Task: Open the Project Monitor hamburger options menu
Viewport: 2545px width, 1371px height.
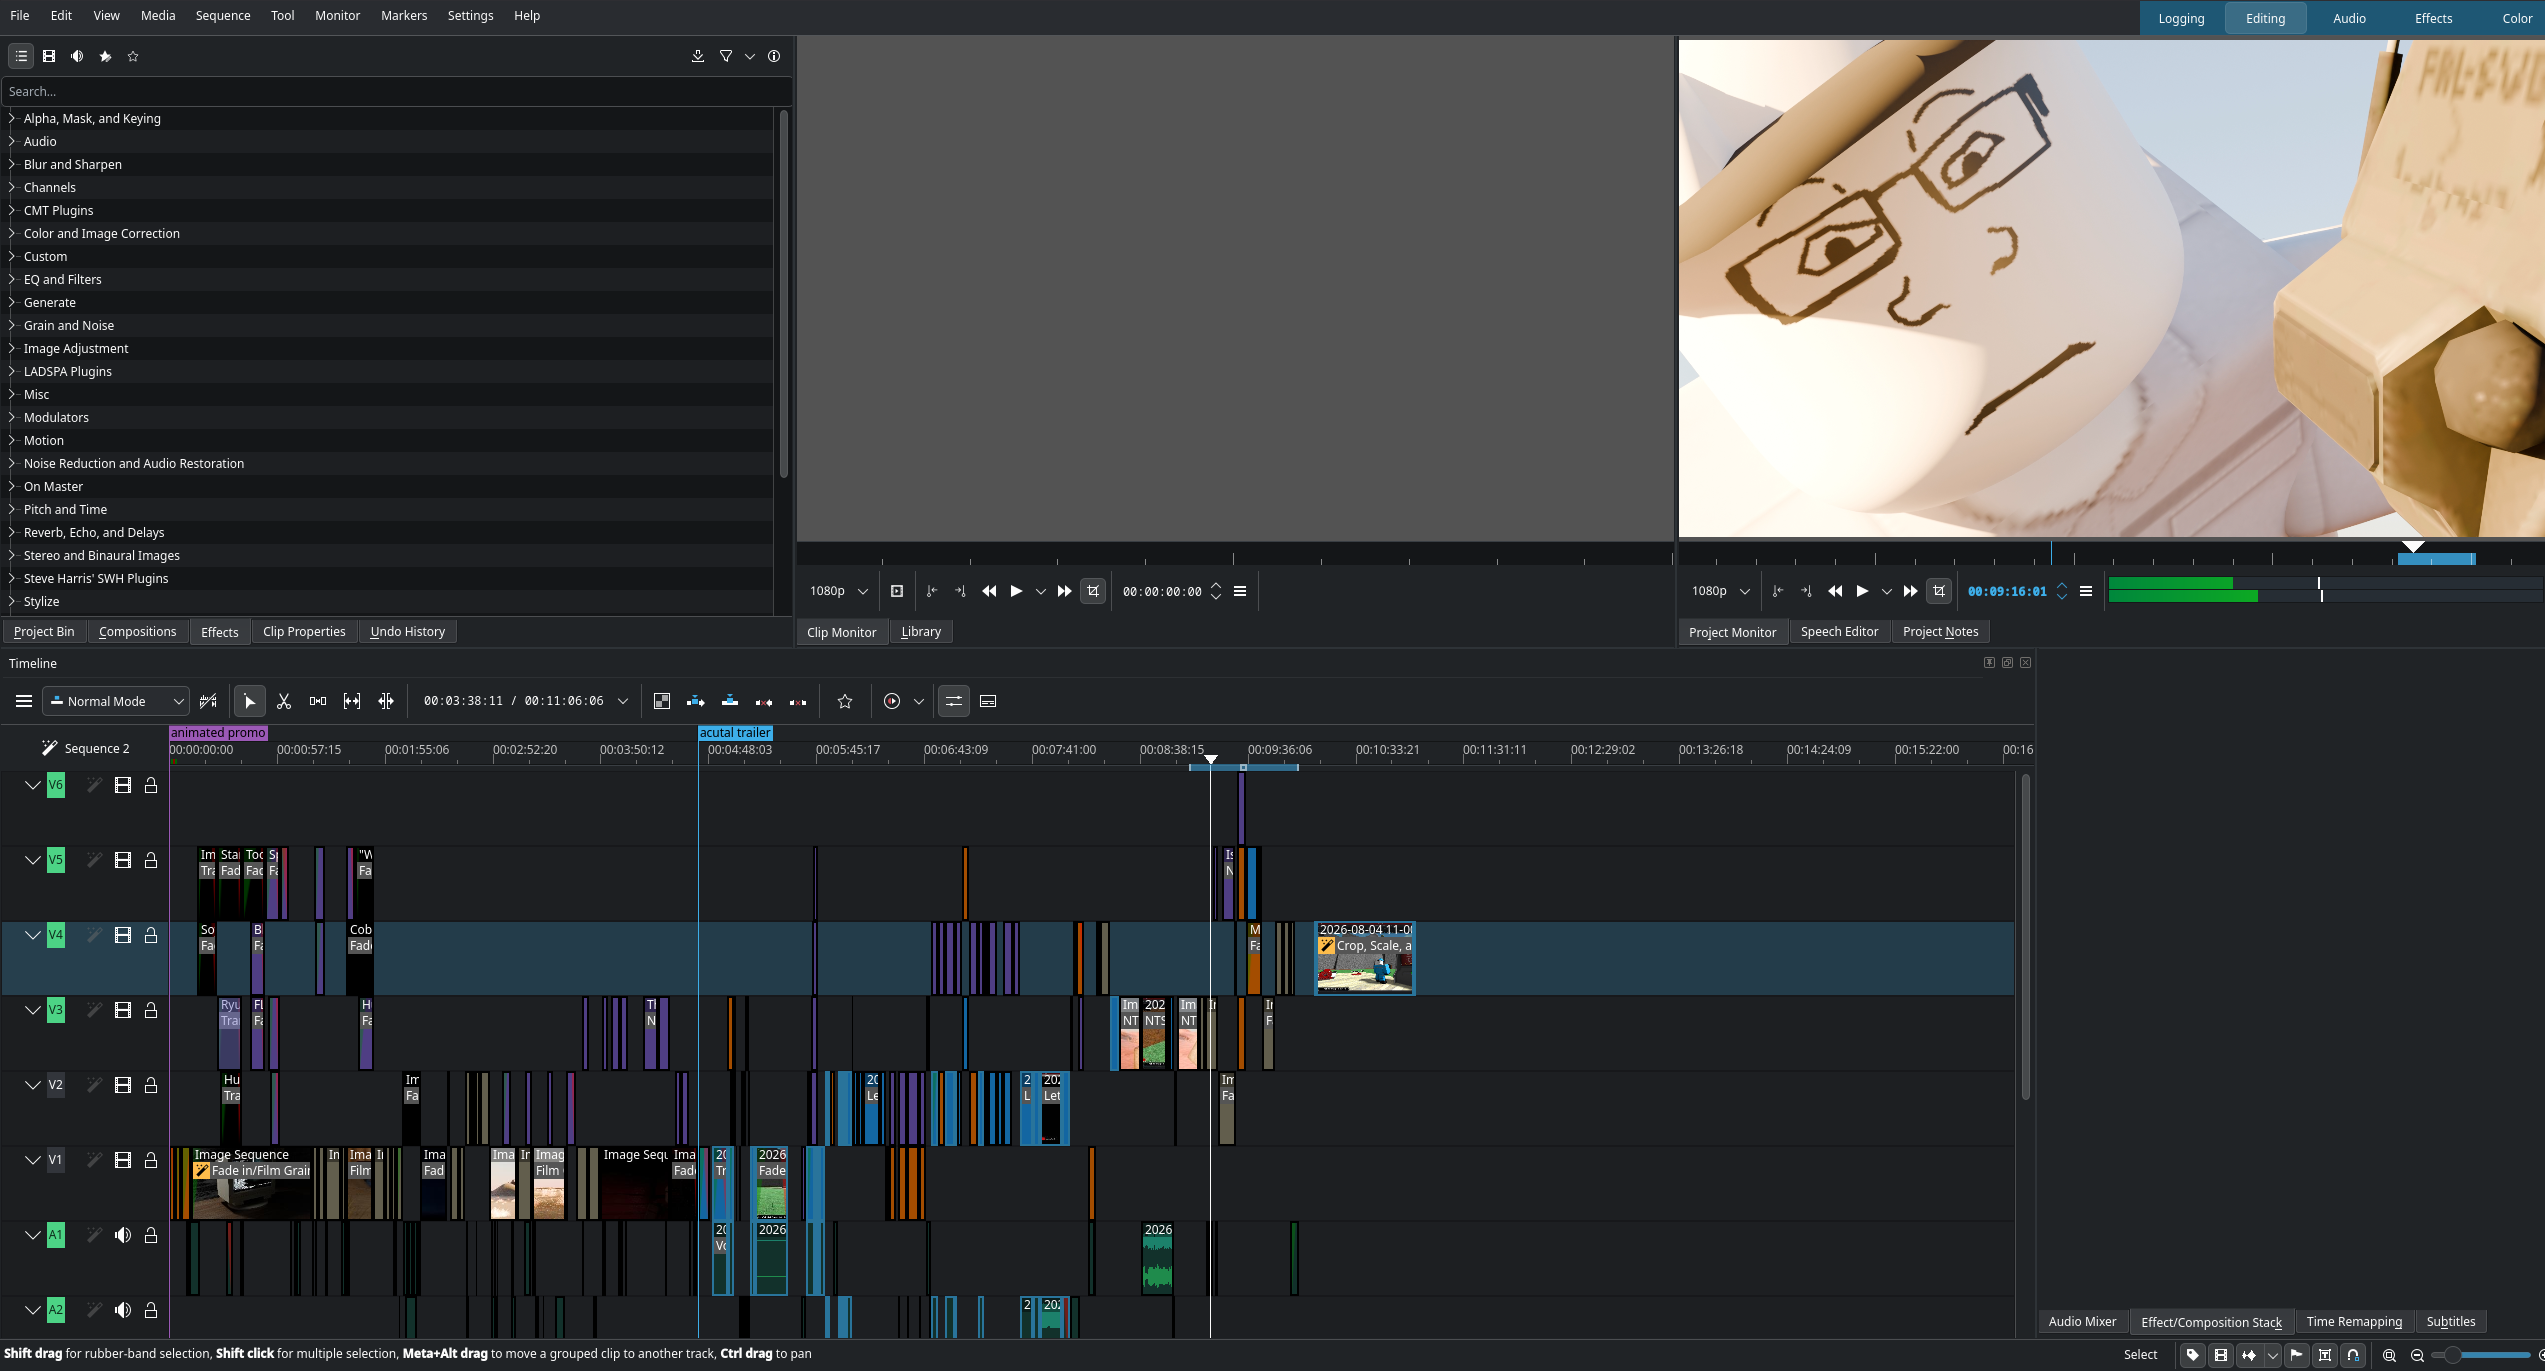Action: point(2086,592)
